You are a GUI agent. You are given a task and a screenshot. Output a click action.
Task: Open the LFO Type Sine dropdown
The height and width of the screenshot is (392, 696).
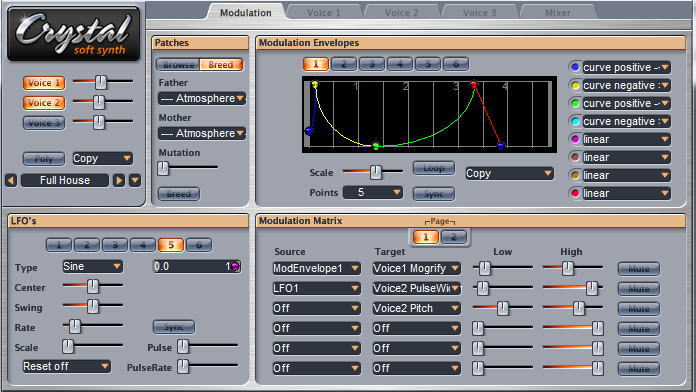click(92, 266)
